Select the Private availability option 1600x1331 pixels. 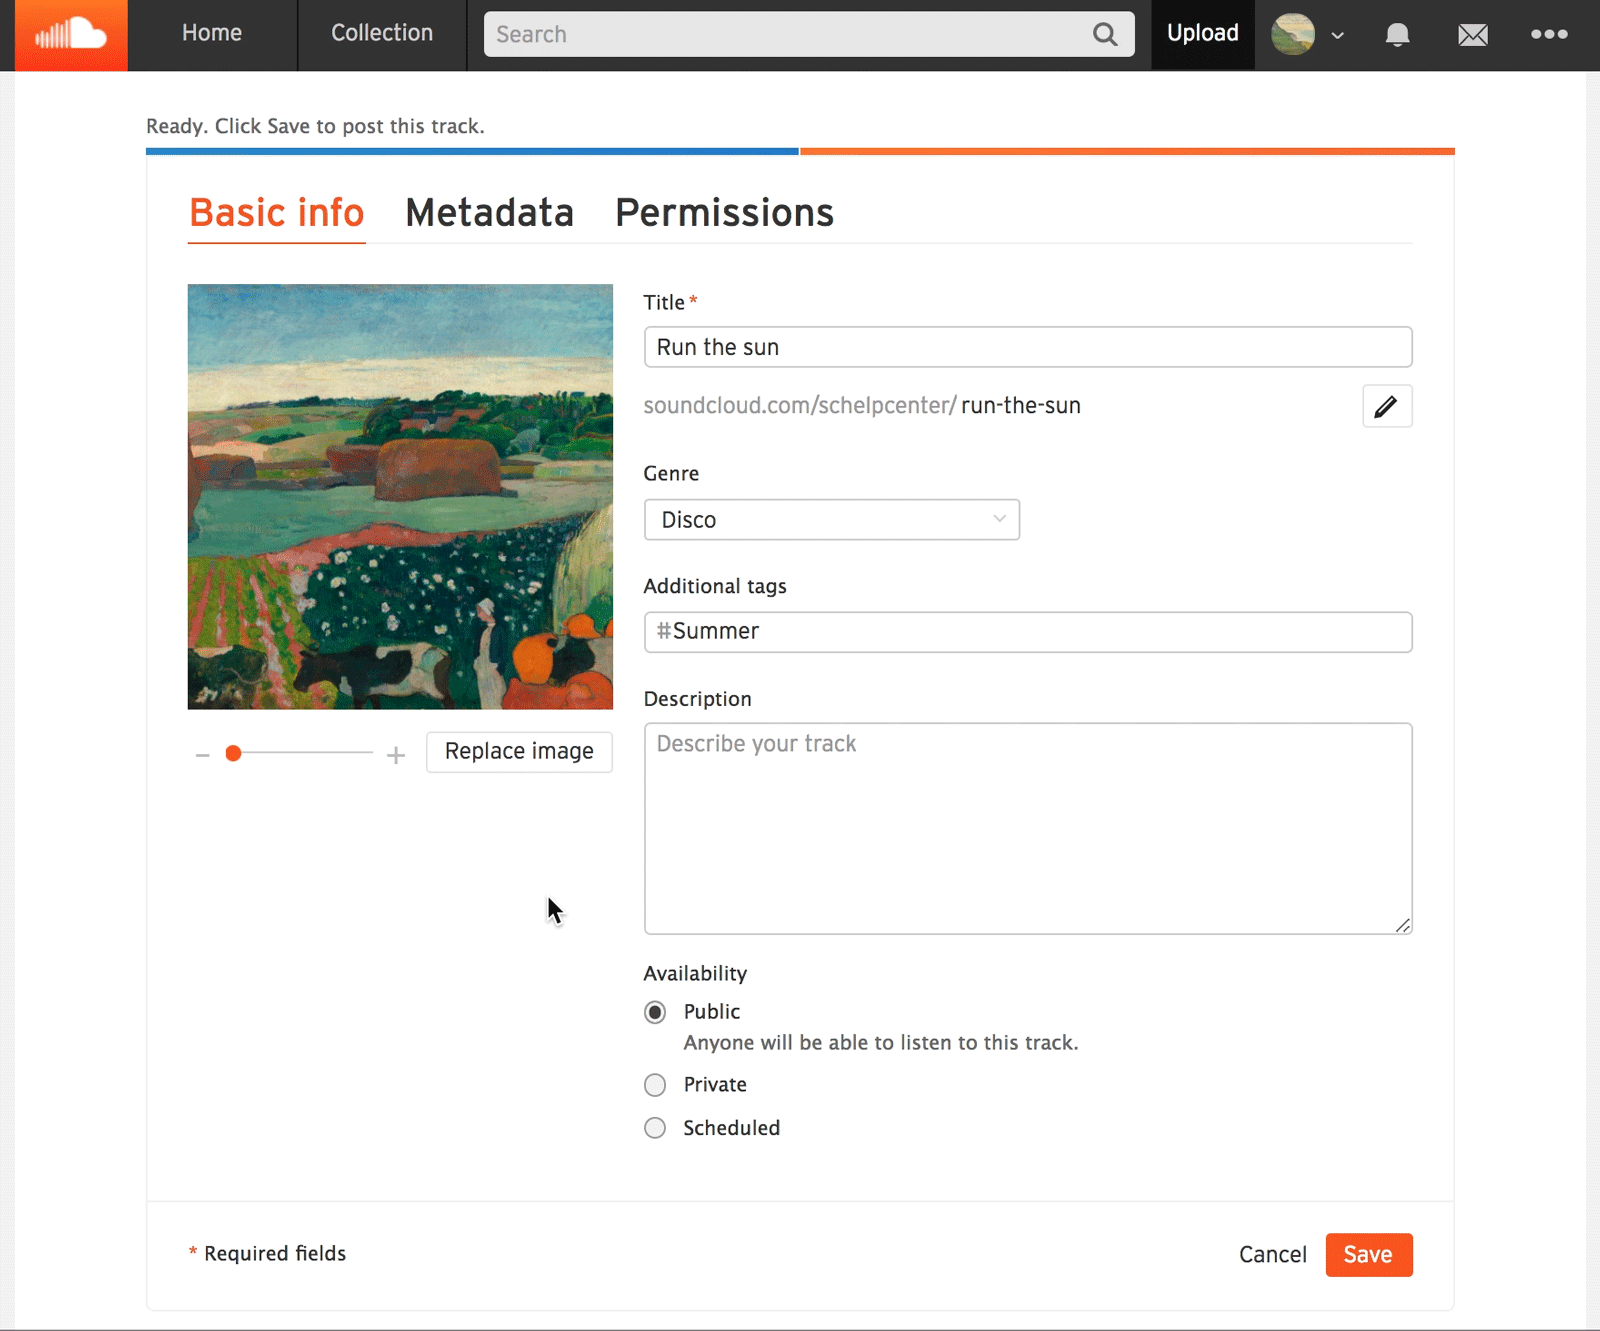[655, 1085]
